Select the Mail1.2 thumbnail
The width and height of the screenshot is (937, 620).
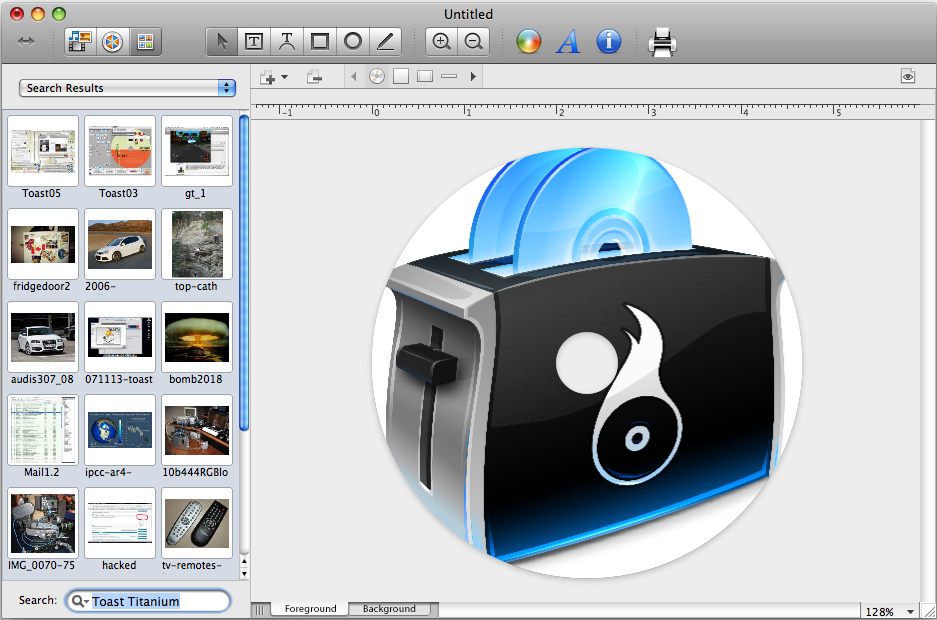pos(42,430)
